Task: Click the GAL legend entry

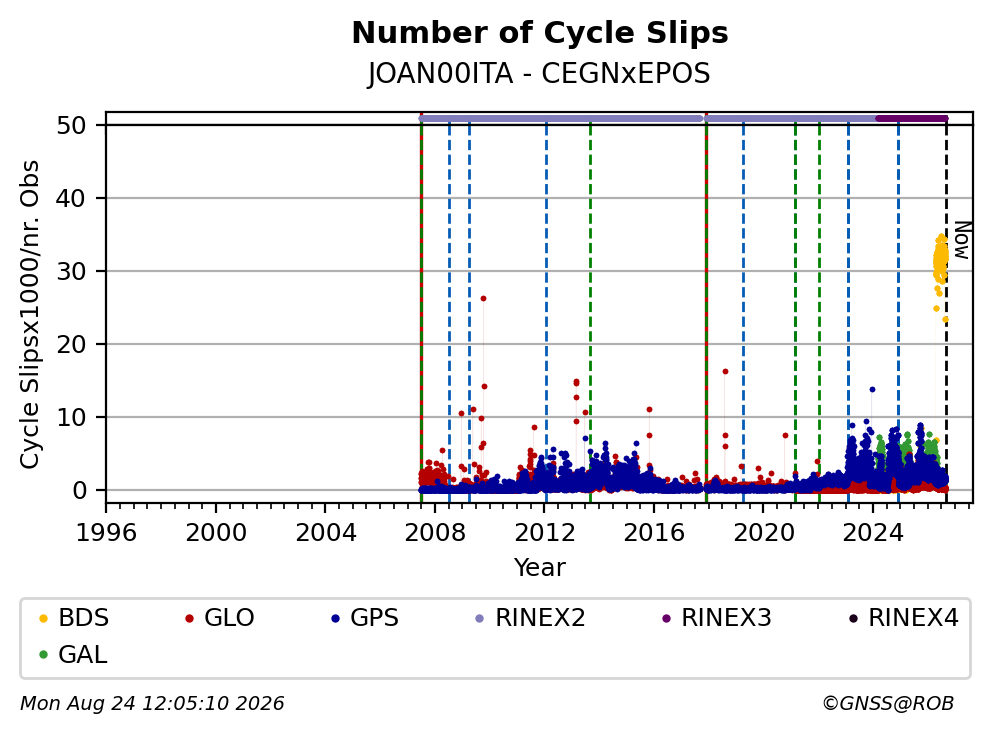Action: click(73, 654)
